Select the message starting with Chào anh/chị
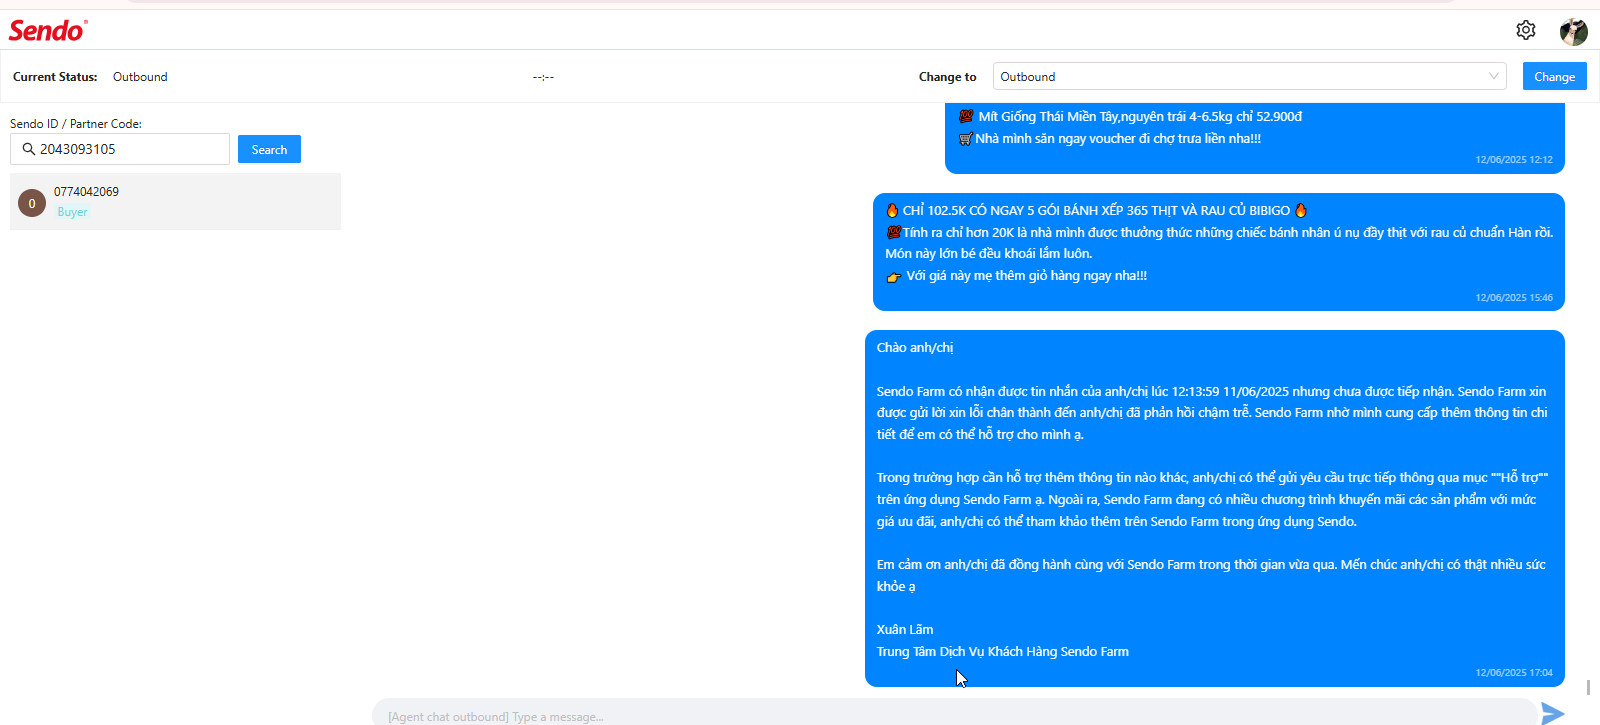Image resolution: width=1600 pixels, height=725 pixels. (x=1215, y=508)
